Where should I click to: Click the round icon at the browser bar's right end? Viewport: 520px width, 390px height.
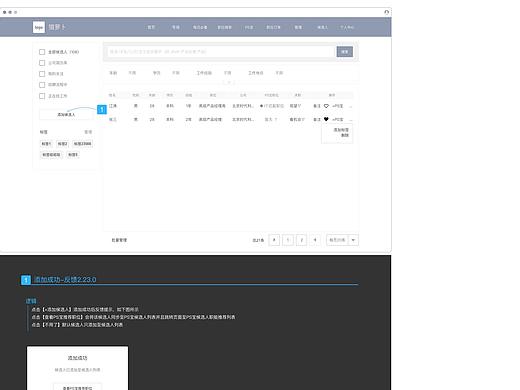tap(386, 12)
